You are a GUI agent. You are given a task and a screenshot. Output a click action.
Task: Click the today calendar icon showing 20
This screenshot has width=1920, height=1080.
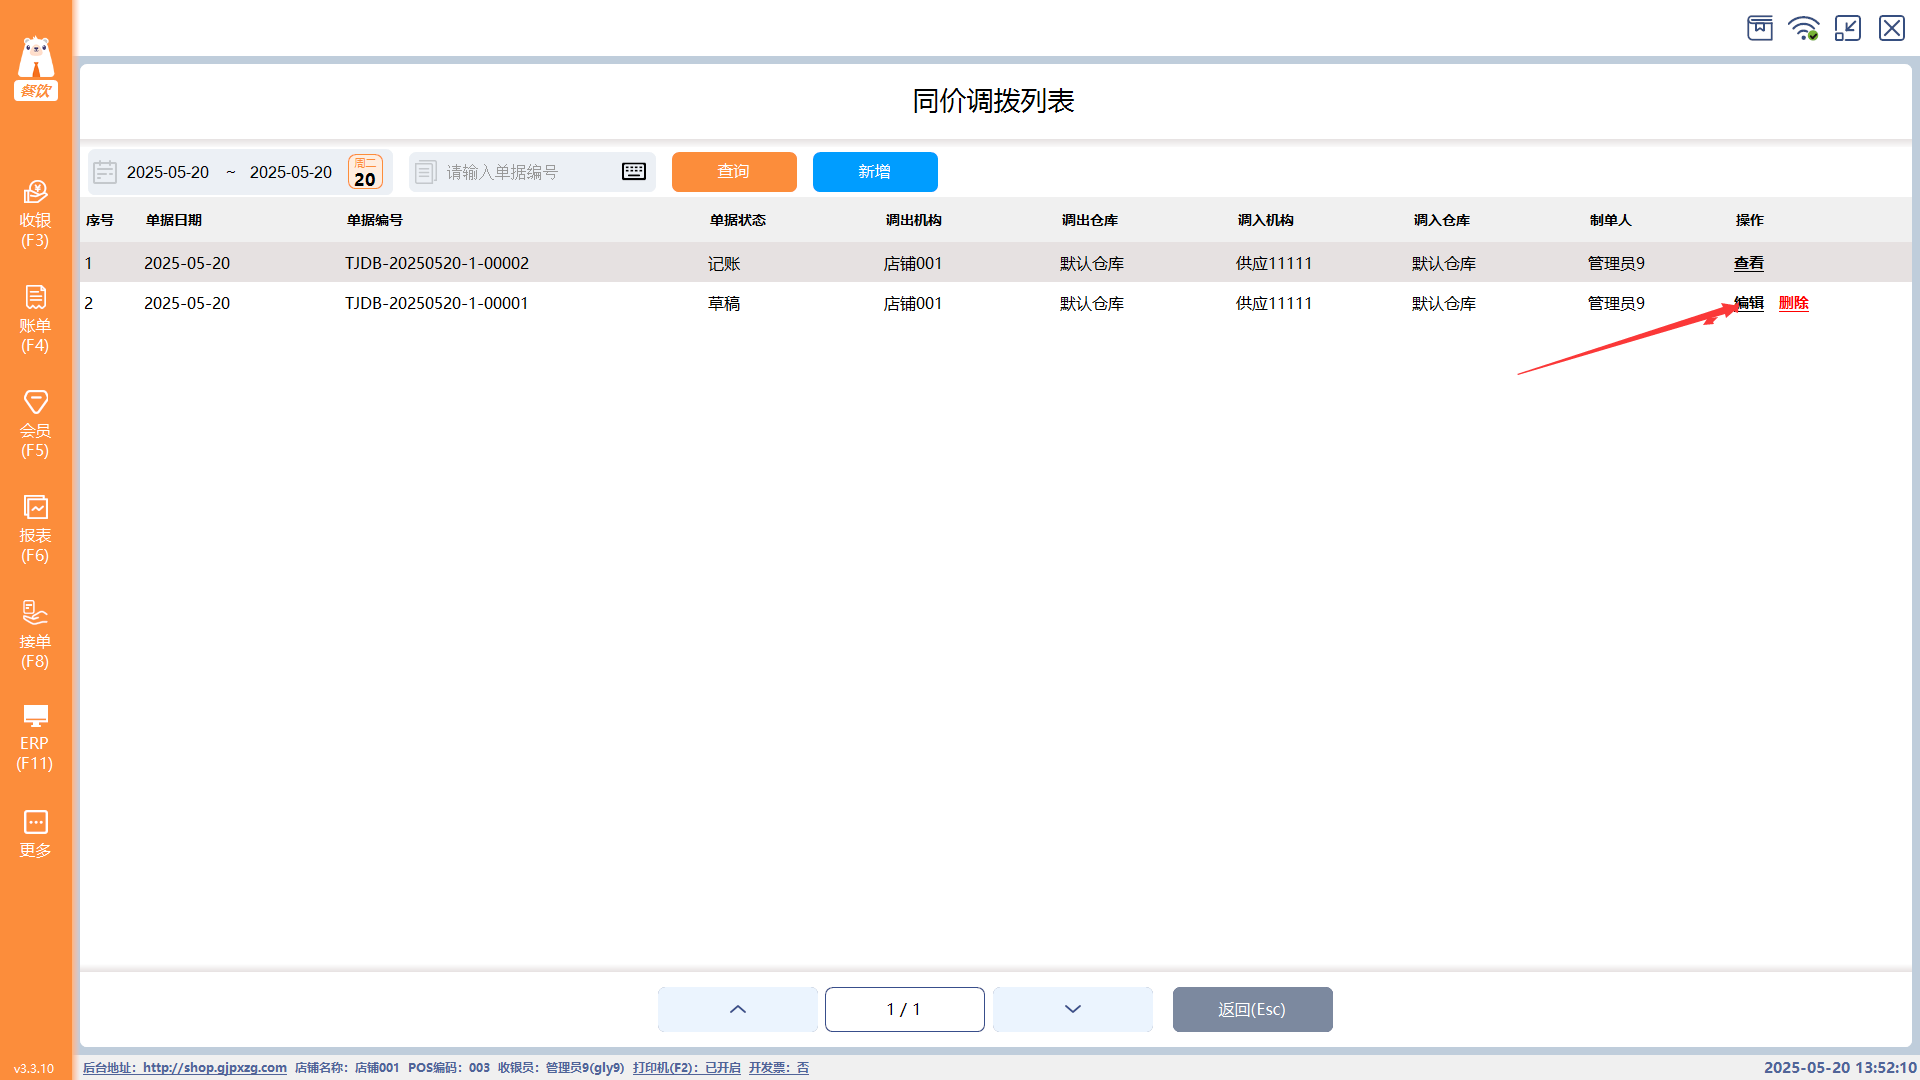tap(365, 172)
